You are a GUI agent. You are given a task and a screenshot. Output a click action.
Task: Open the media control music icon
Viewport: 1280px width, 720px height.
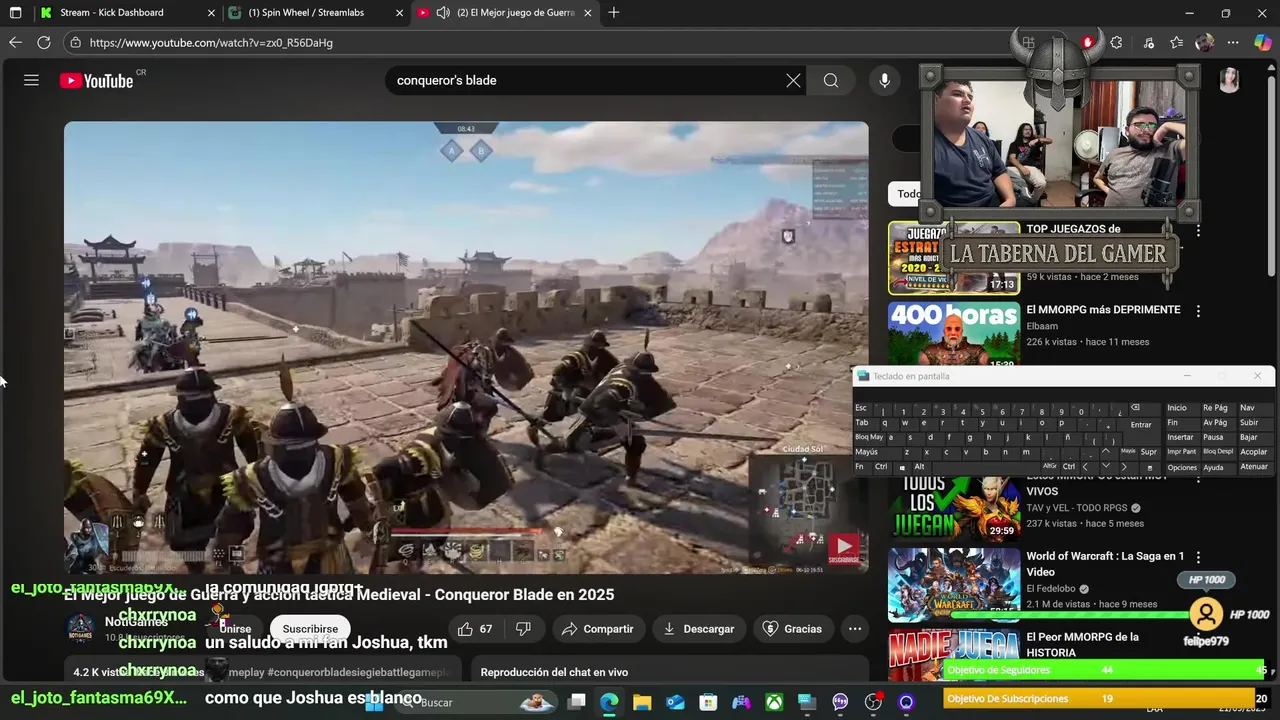click(1149, 43)
